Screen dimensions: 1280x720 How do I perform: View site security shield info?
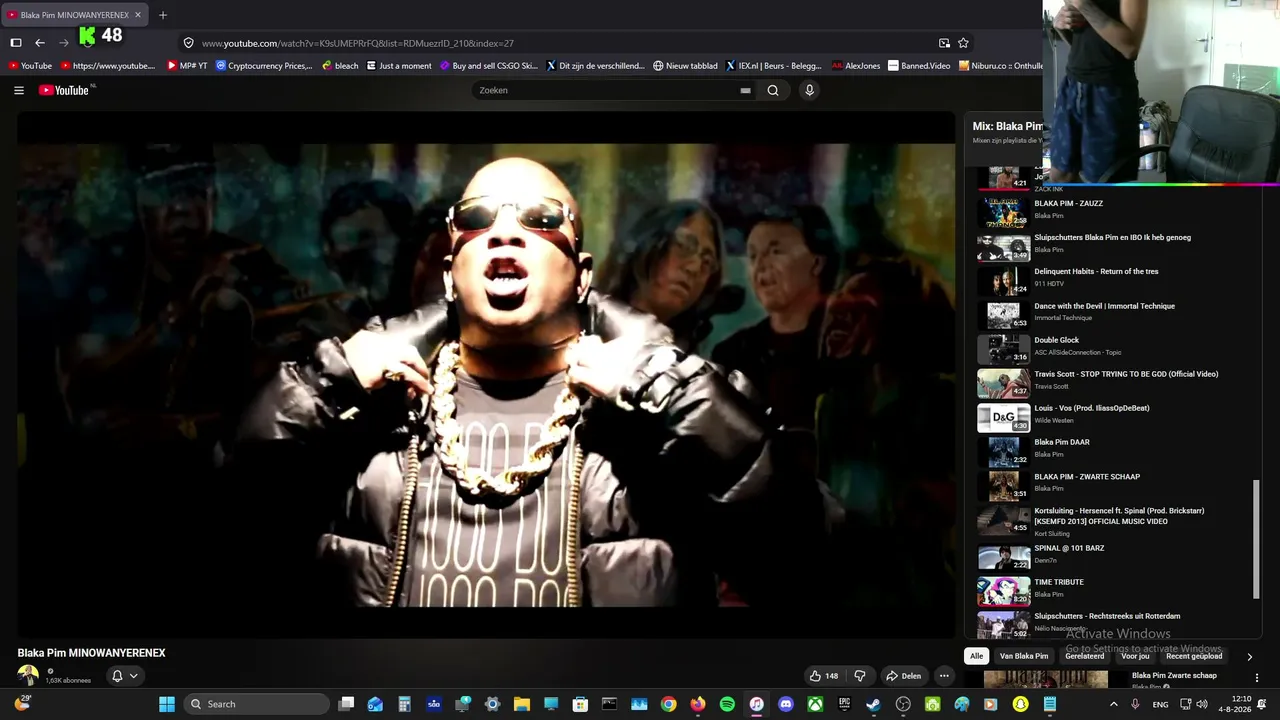pos(188,43)
